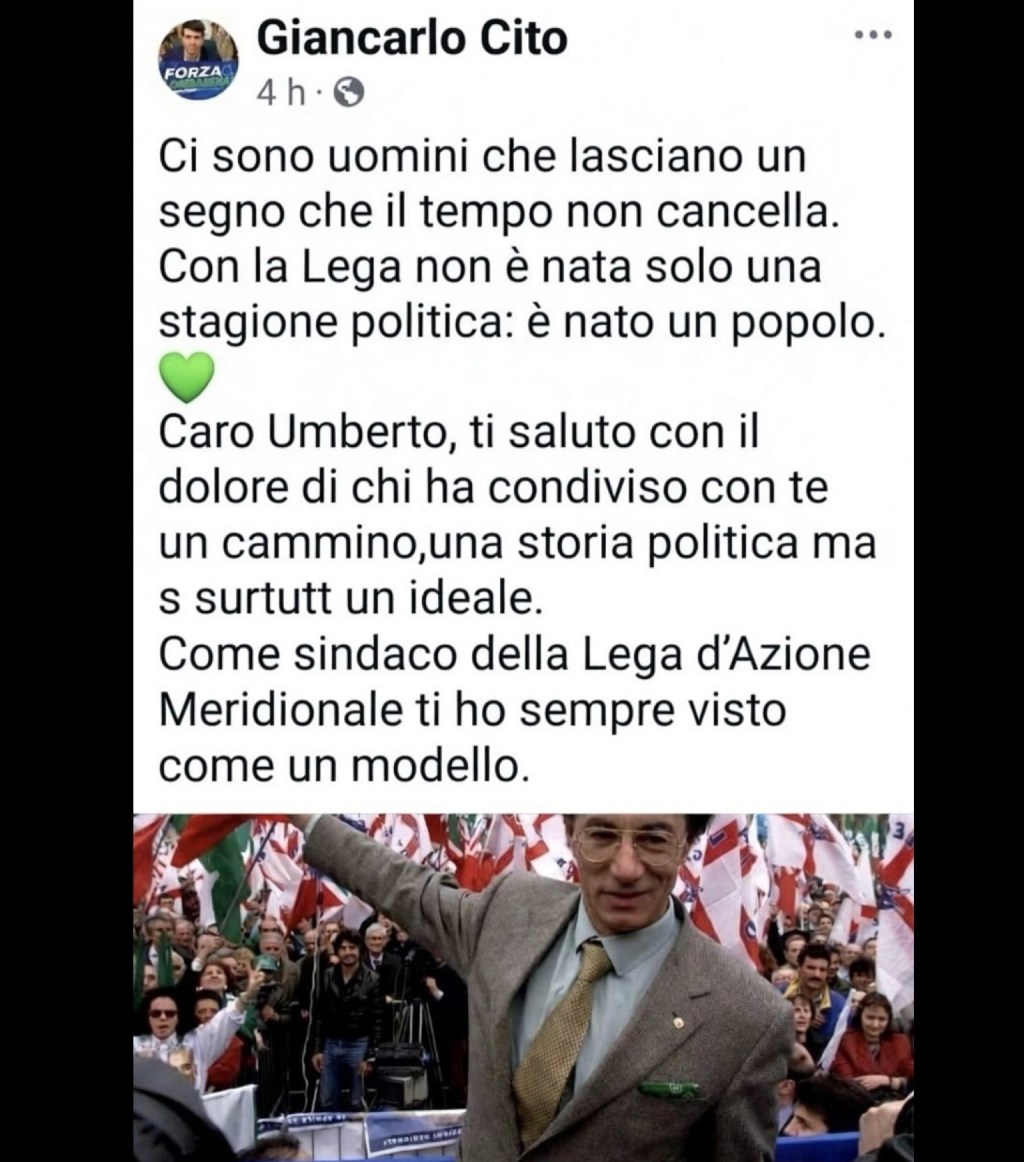The width and height of the screenshot is (1024, 1162).
Task: Open the attached rally photo
Action: [523, 987]
